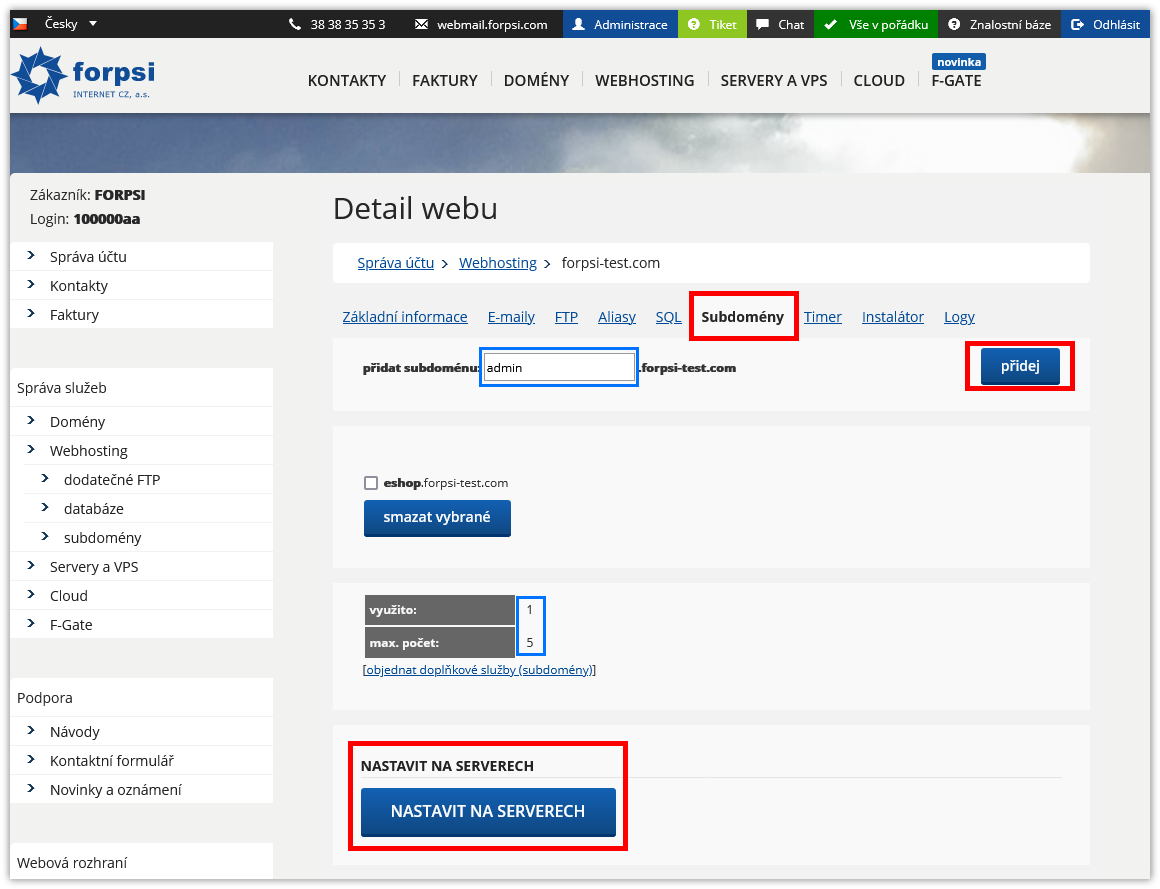The height and width of the screenshot is (889, 1160).
Task: Click the novinka badge above F-GATE
Action: 959,62
